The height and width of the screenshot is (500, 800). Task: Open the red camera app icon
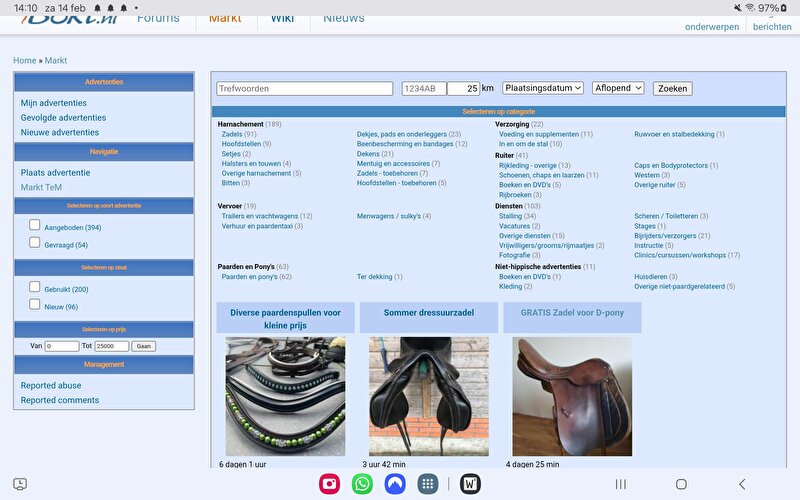(x=329, y=484)
